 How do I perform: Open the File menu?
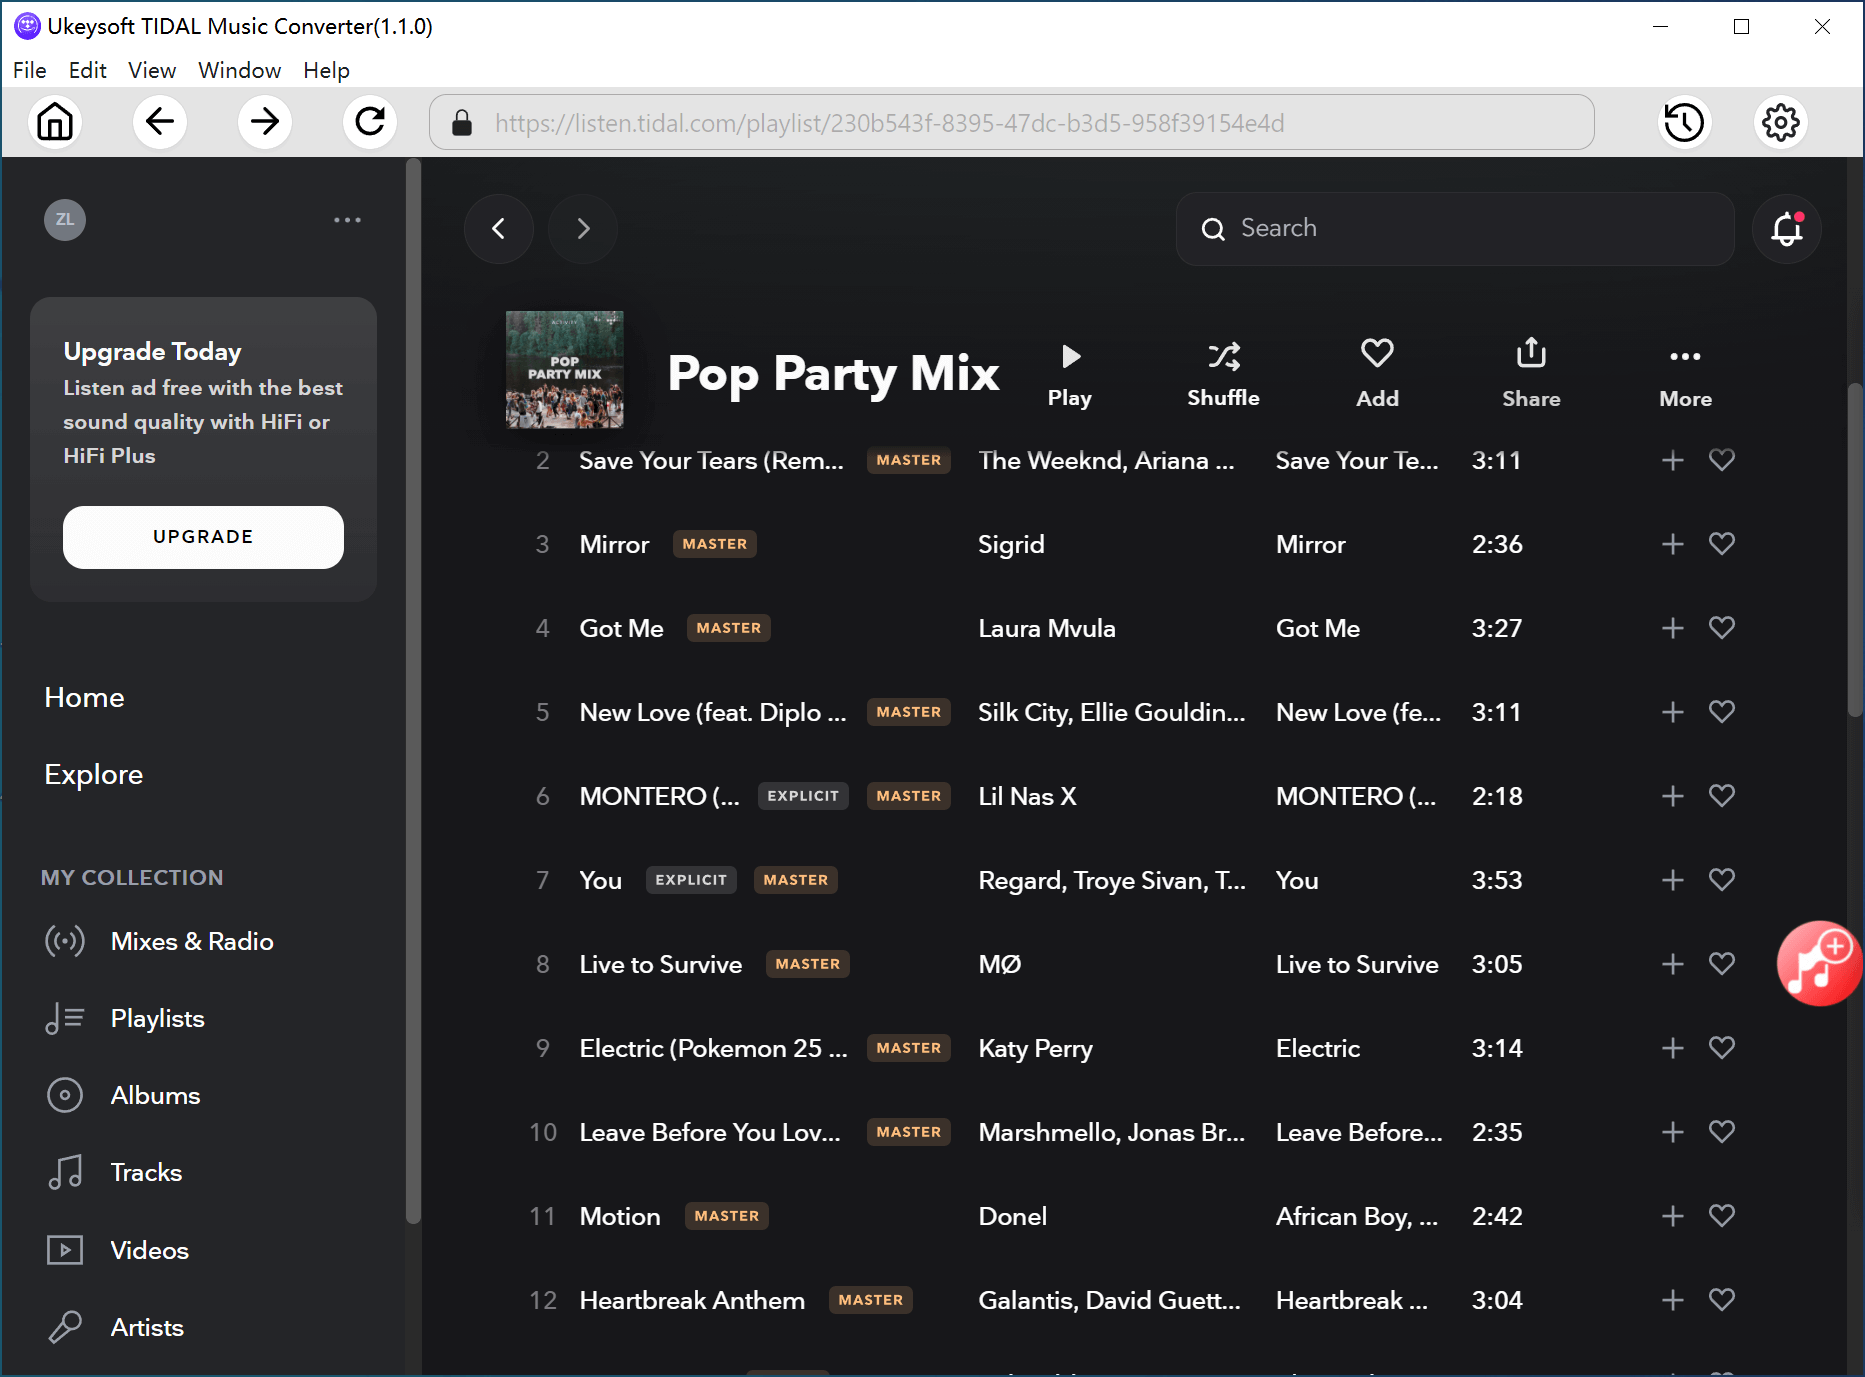point(29,70)
